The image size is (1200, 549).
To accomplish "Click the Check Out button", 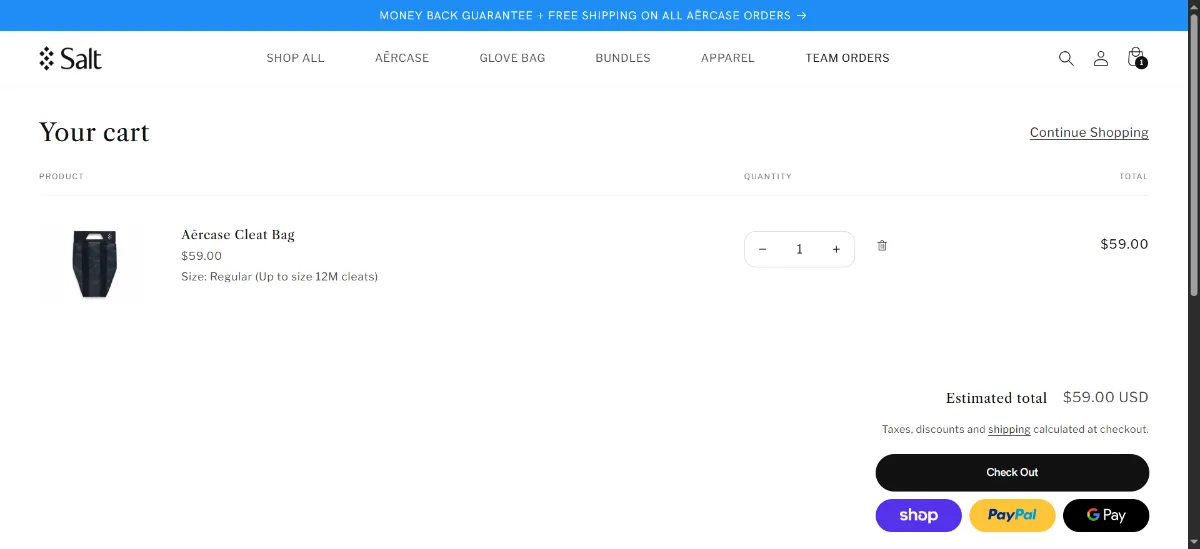I will click(x=1012, y=472).
